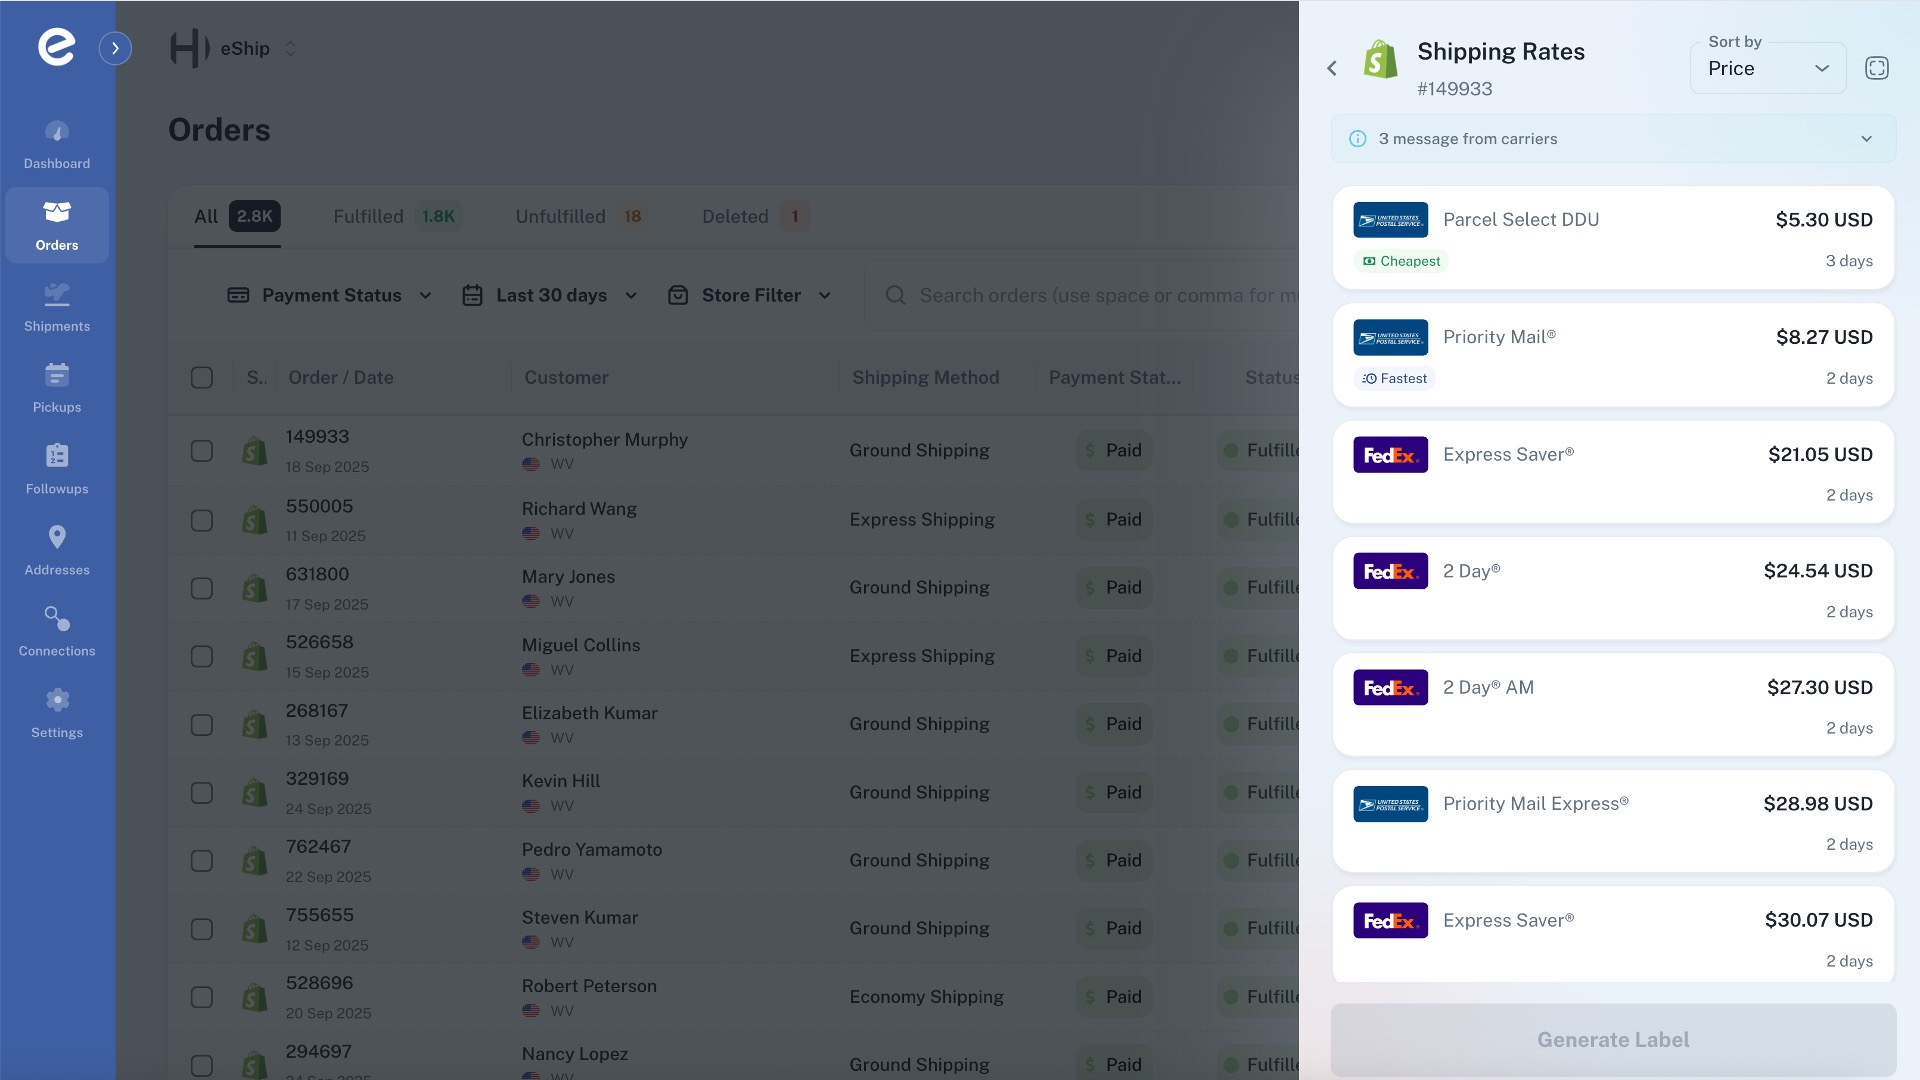This screenshot has width=1920, height=1080.
Task: Open the Sort by Price dropdown
Action: [x=1767, y=68]
